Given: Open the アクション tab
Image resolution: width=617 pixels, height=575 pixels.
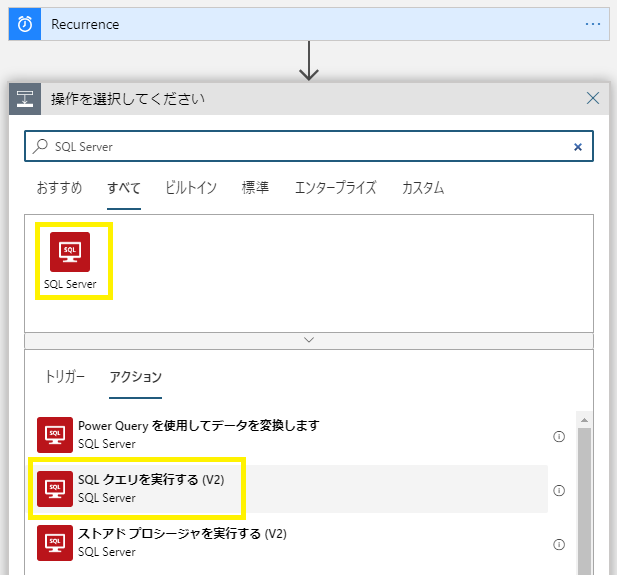Looking at the screenshot, I should 135,377.
